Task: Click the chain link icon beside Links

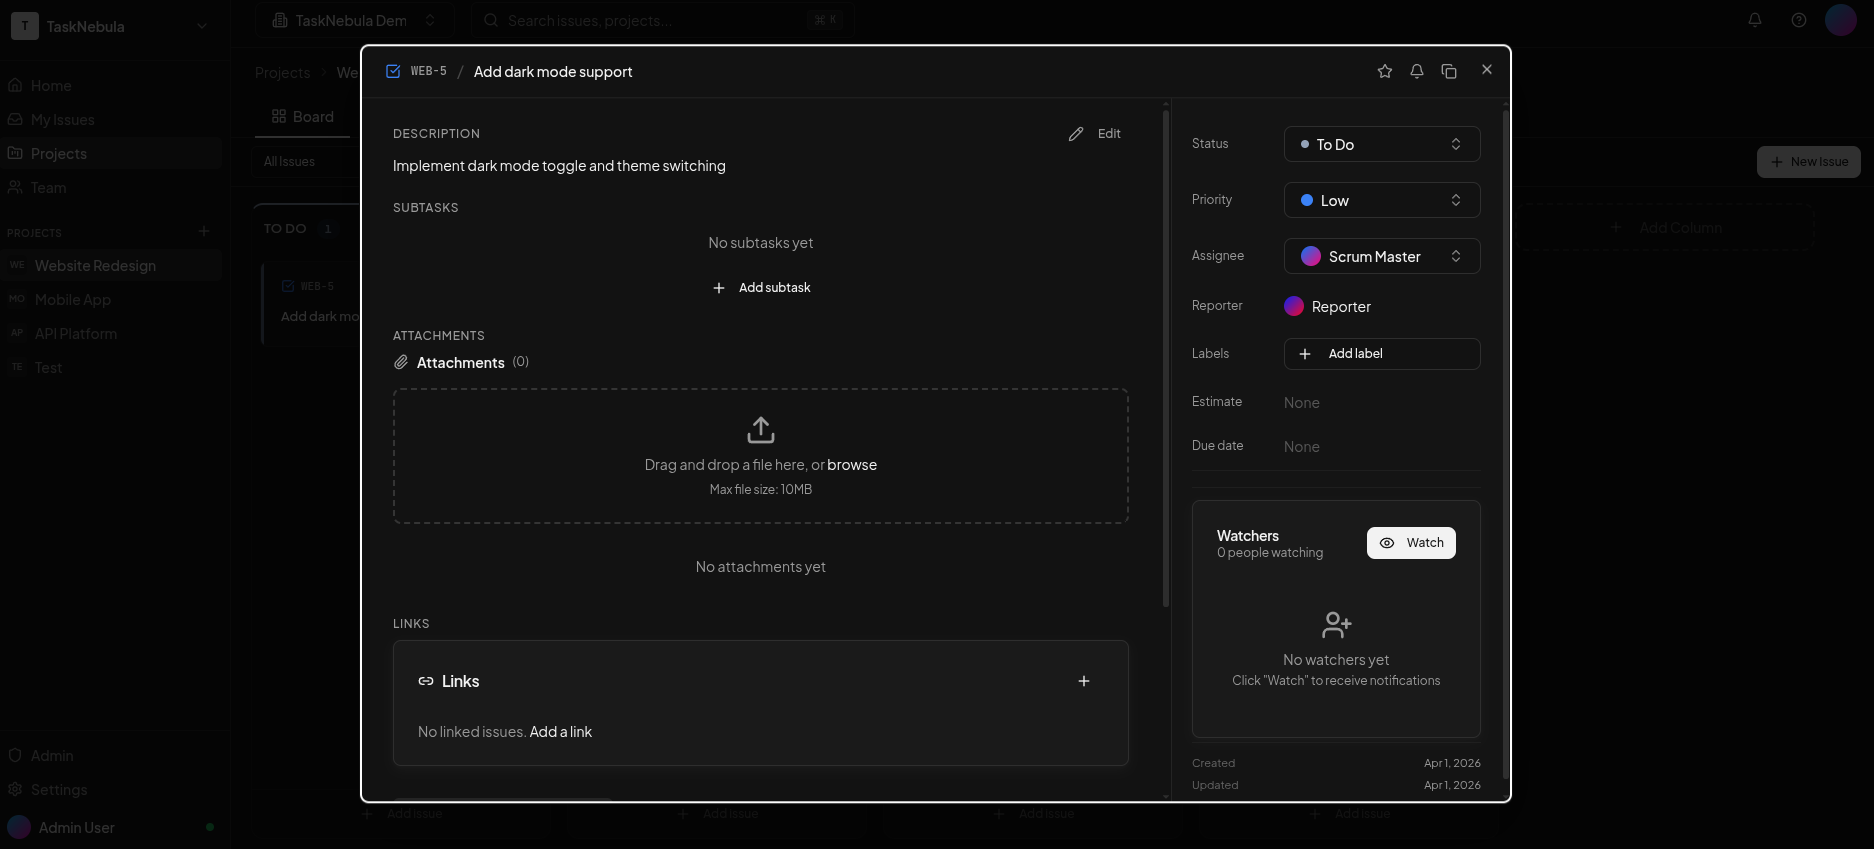Action: point(426,681)
